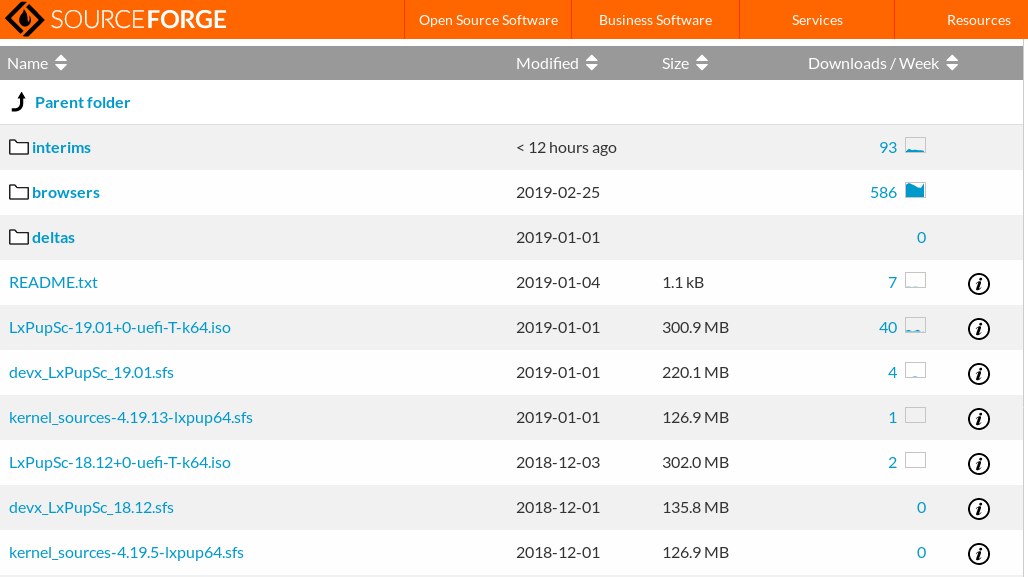1028x577 pixels.
Task: Click the SourceForge diamond logo
Action: (x=26, y=19)
